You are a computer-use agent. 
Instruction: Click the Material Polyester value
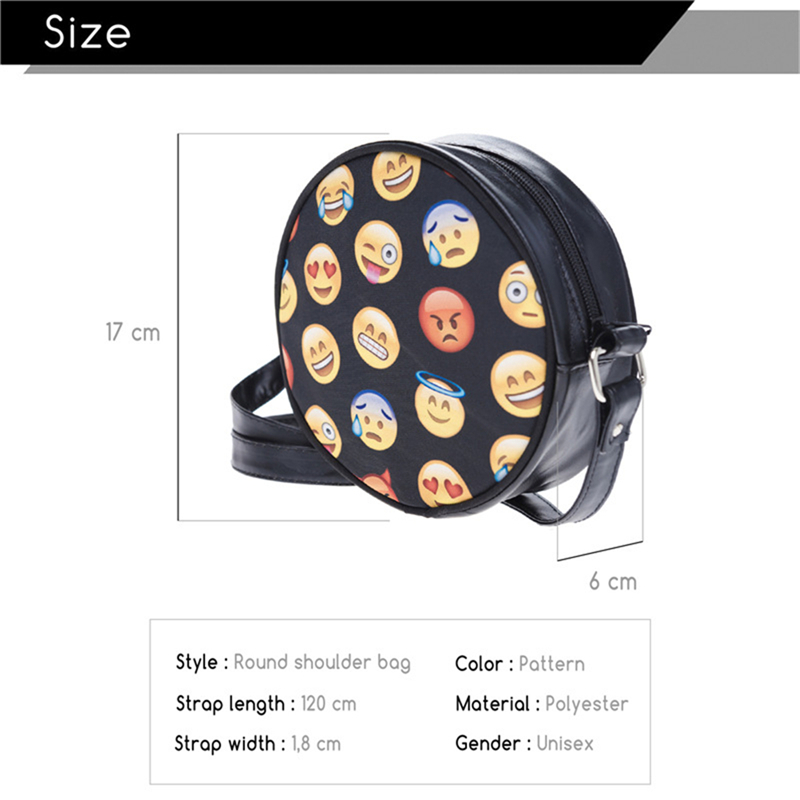click(587, 704)
